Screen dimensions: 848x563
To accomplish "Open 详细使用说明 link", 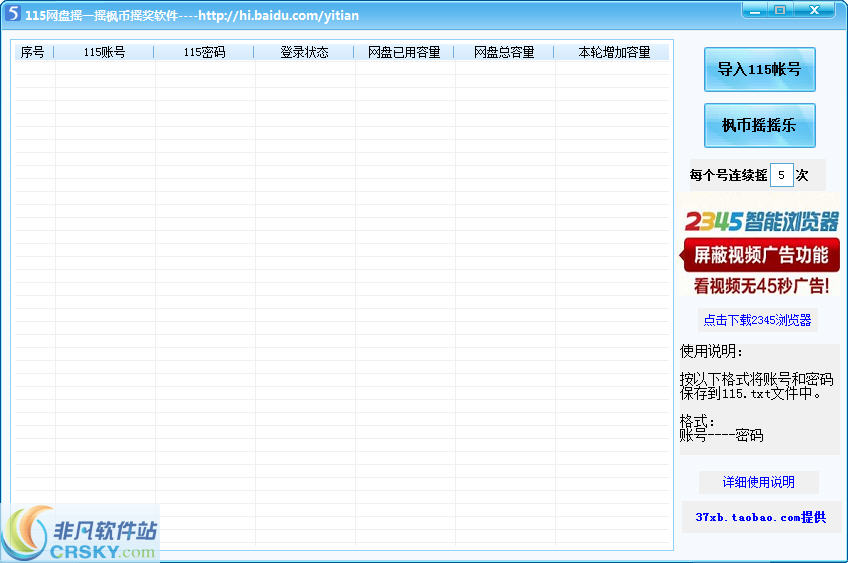I will (758, 482).
